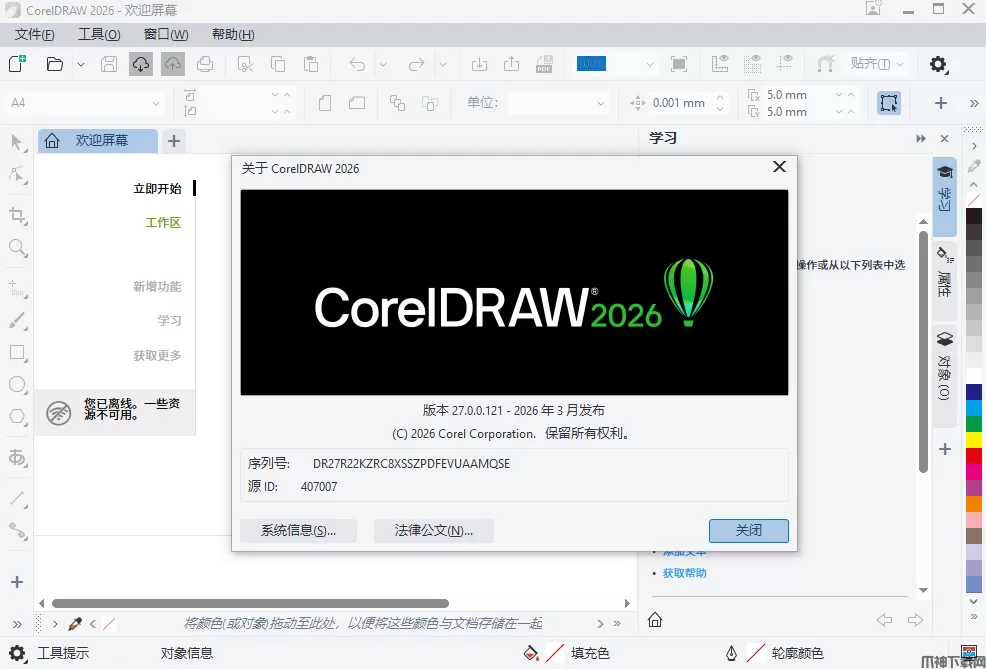This screenshot has height=669, width=986.
Task: Select the Crop tool
Action: pos(17,215)
